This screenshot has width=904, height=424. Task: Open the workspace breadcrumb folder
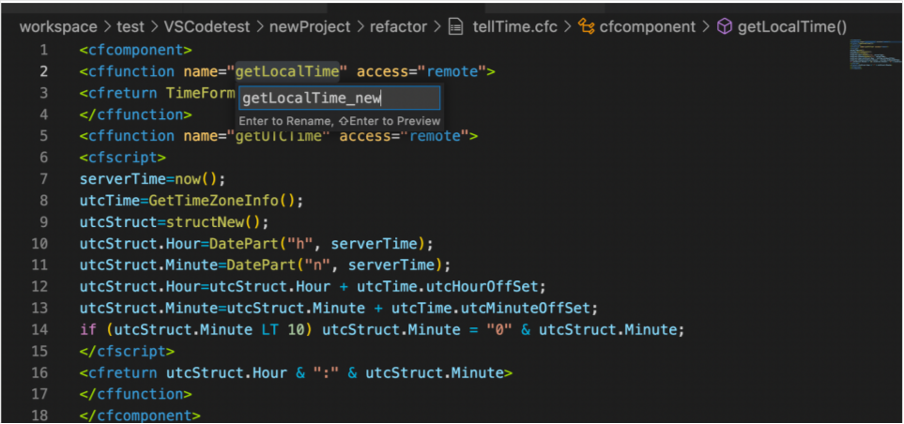click(58, 26)
